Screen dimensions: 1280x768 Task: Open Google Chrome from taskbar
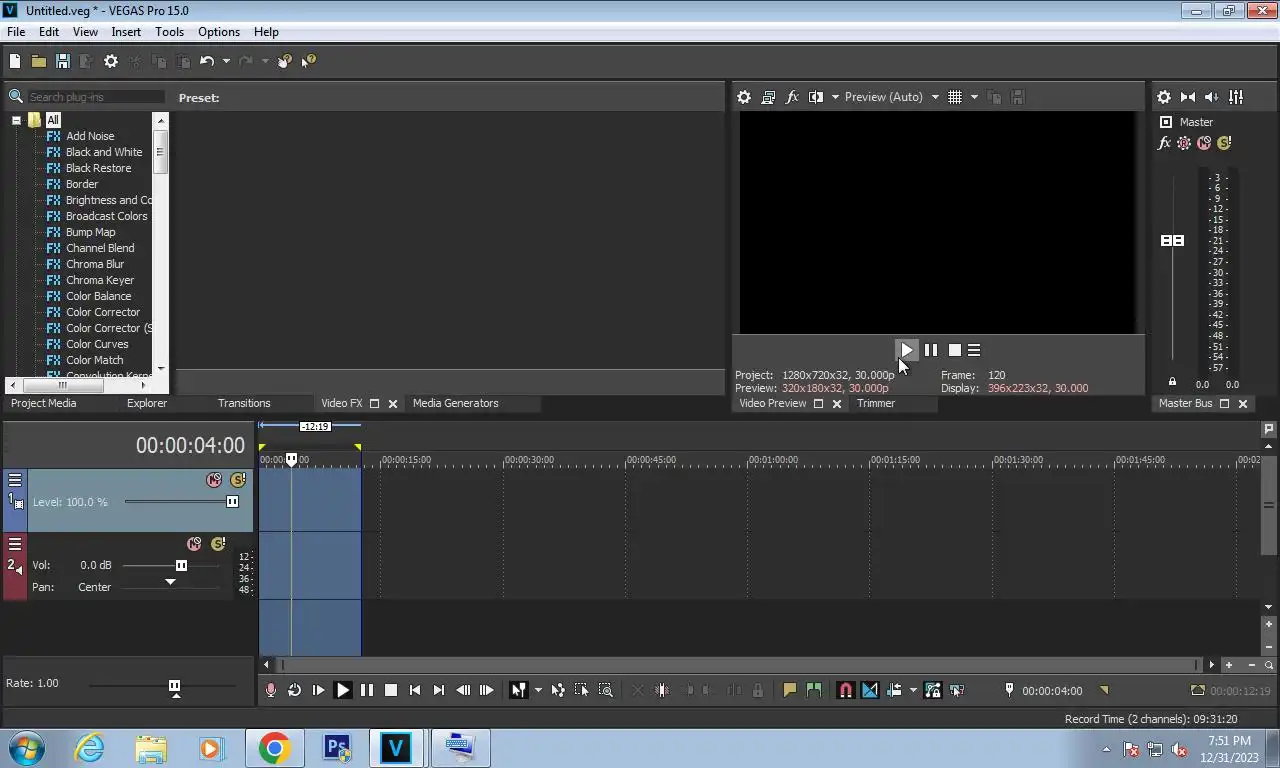click(x=274, y=748)
